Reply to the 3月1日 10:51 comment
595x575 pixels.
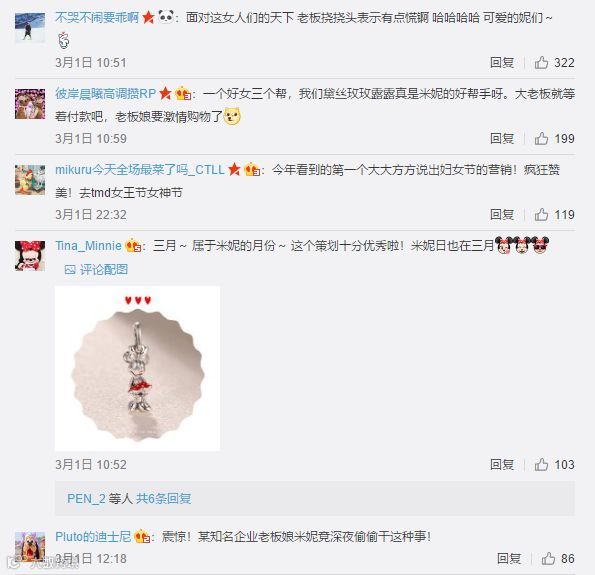point(502,62)
